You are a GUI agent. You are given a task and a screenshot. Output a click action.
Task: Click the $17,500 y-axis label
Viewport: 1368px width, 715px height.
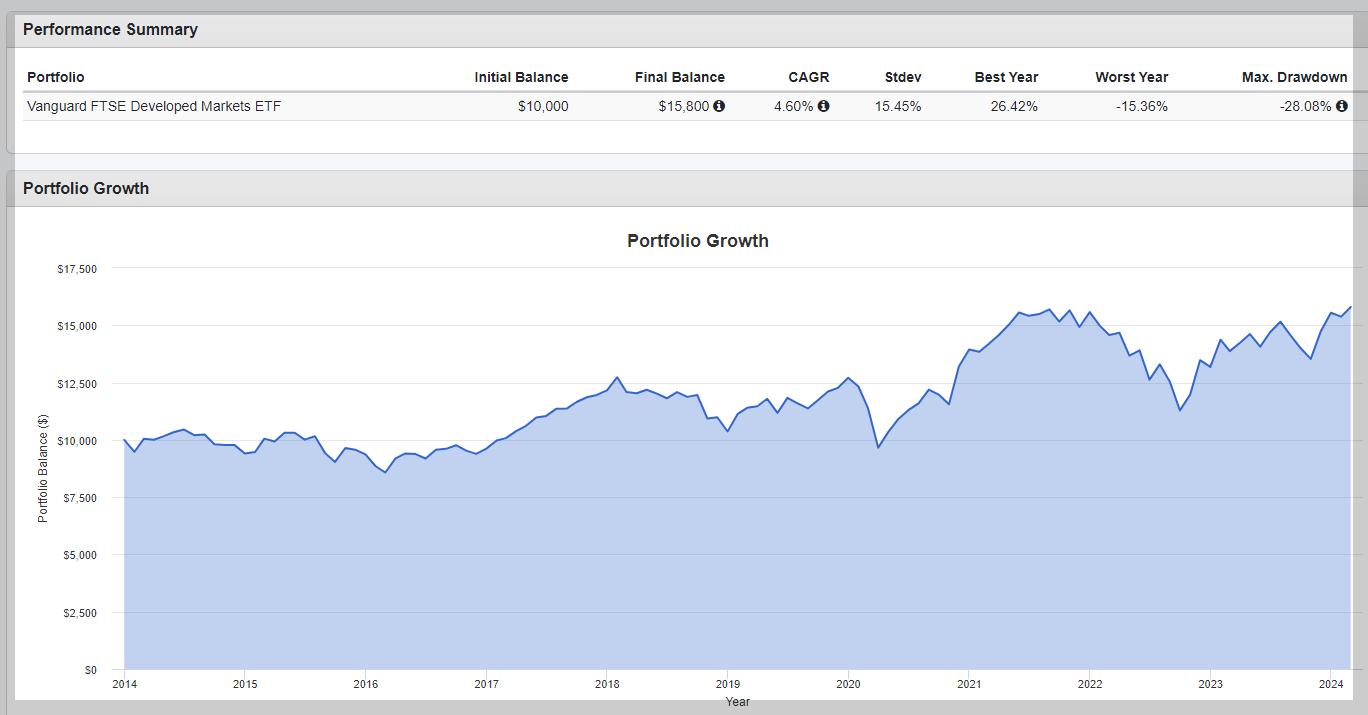pyautogui.click(x=77, y=269)
